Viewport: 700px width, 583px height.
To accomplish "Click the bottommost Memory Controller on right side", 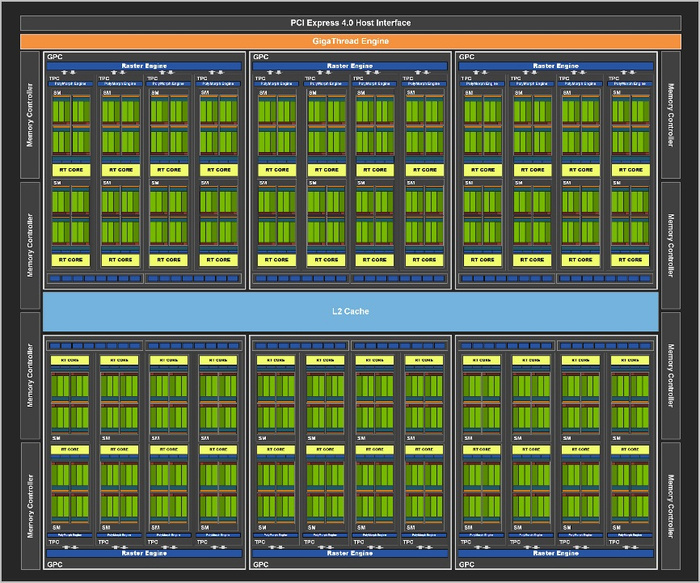I will click(x=670, y=505).
